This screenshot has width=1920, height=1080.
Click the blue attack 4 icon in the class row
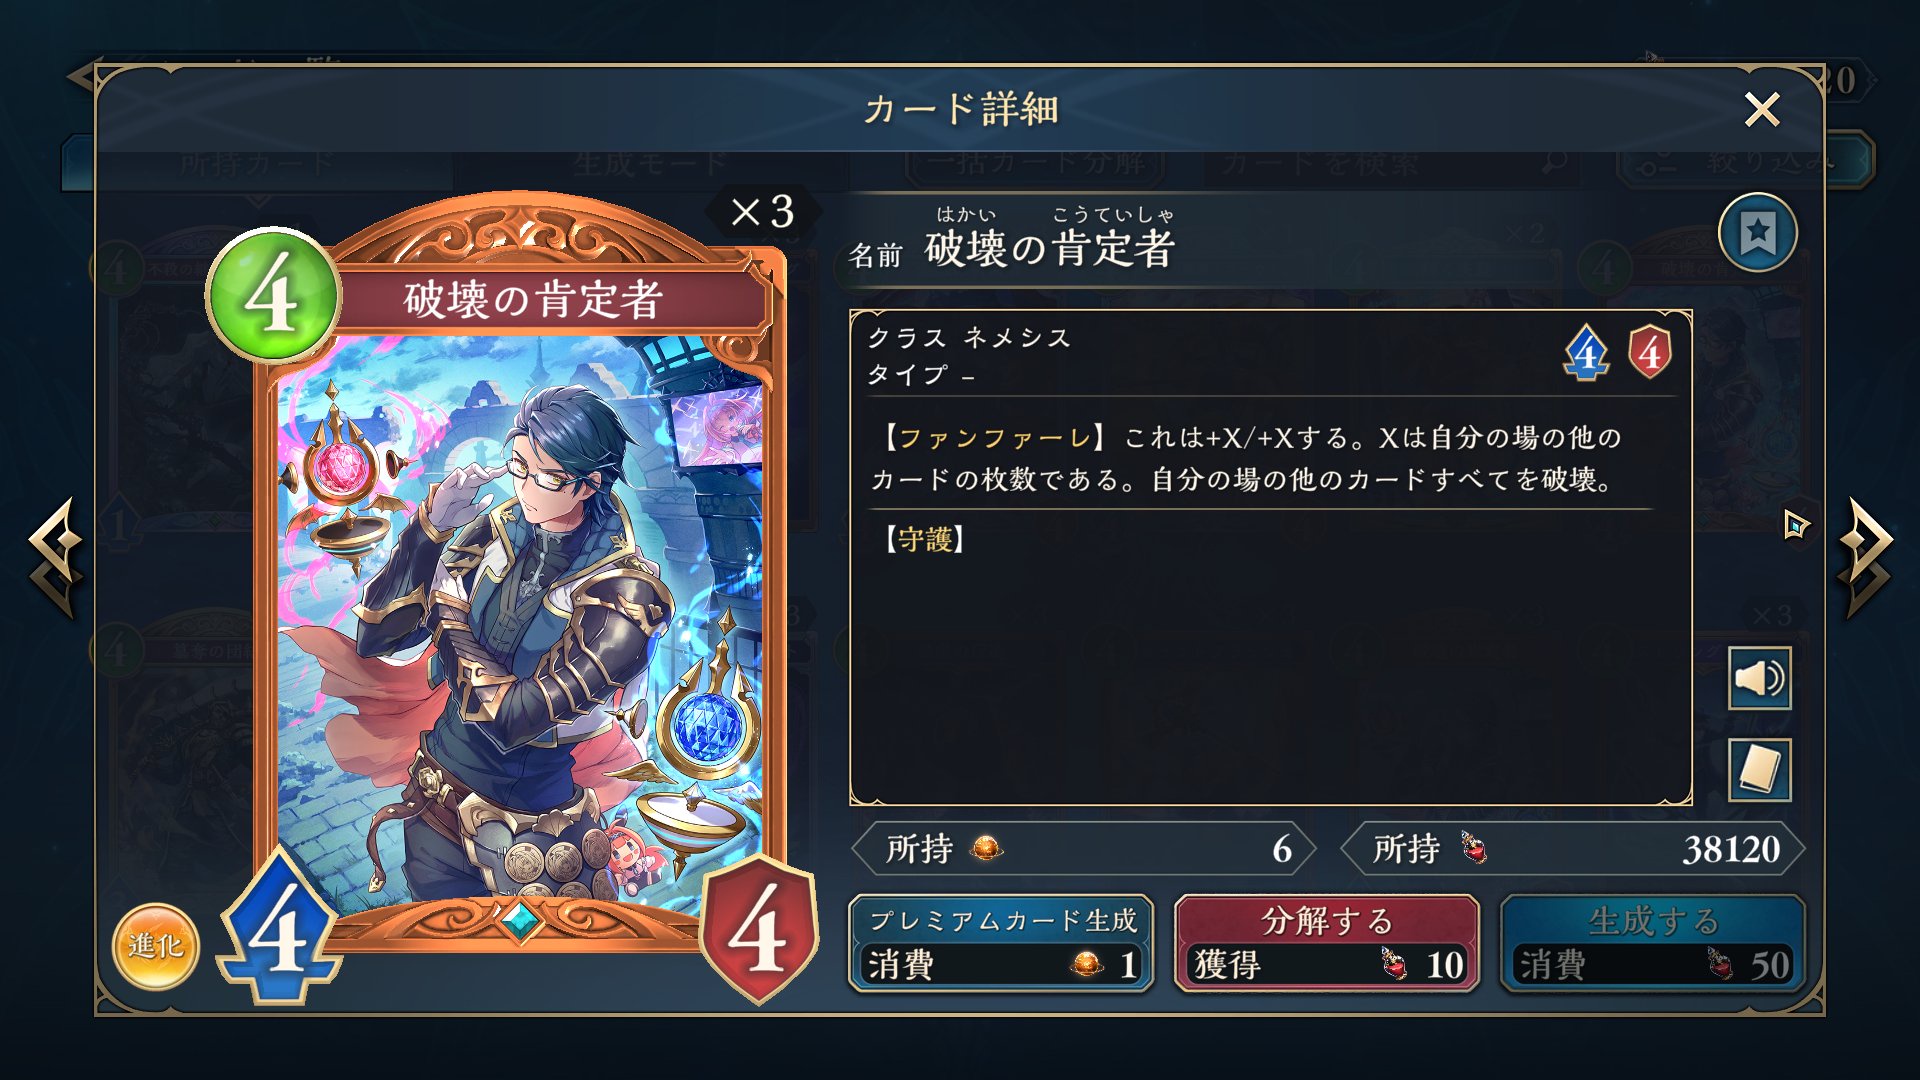pos(1587,353)
